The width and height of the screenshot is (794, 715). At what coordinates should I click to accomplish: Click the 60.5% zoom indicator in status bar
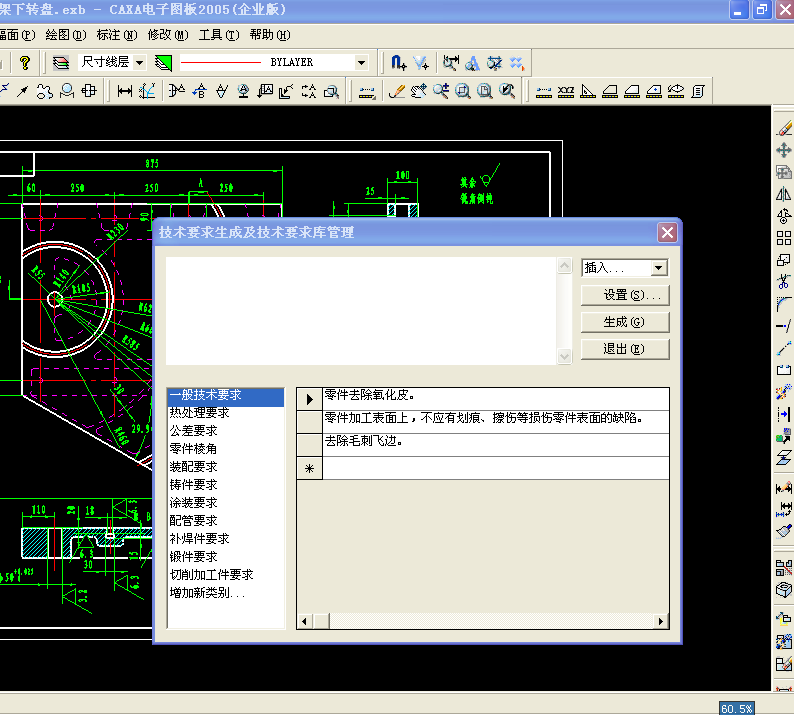[737, 708]
